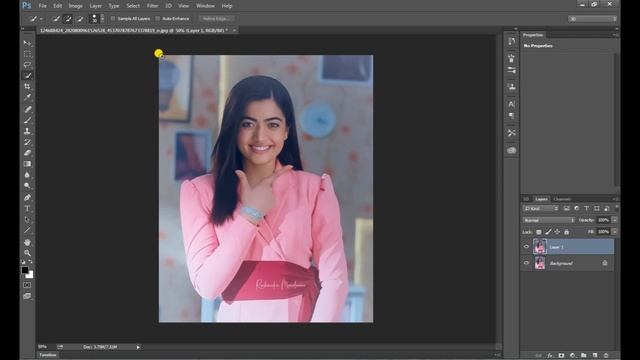Viewport: 640px width, 360px height.
Task: Add a layer mask
Action: [561, 356]
